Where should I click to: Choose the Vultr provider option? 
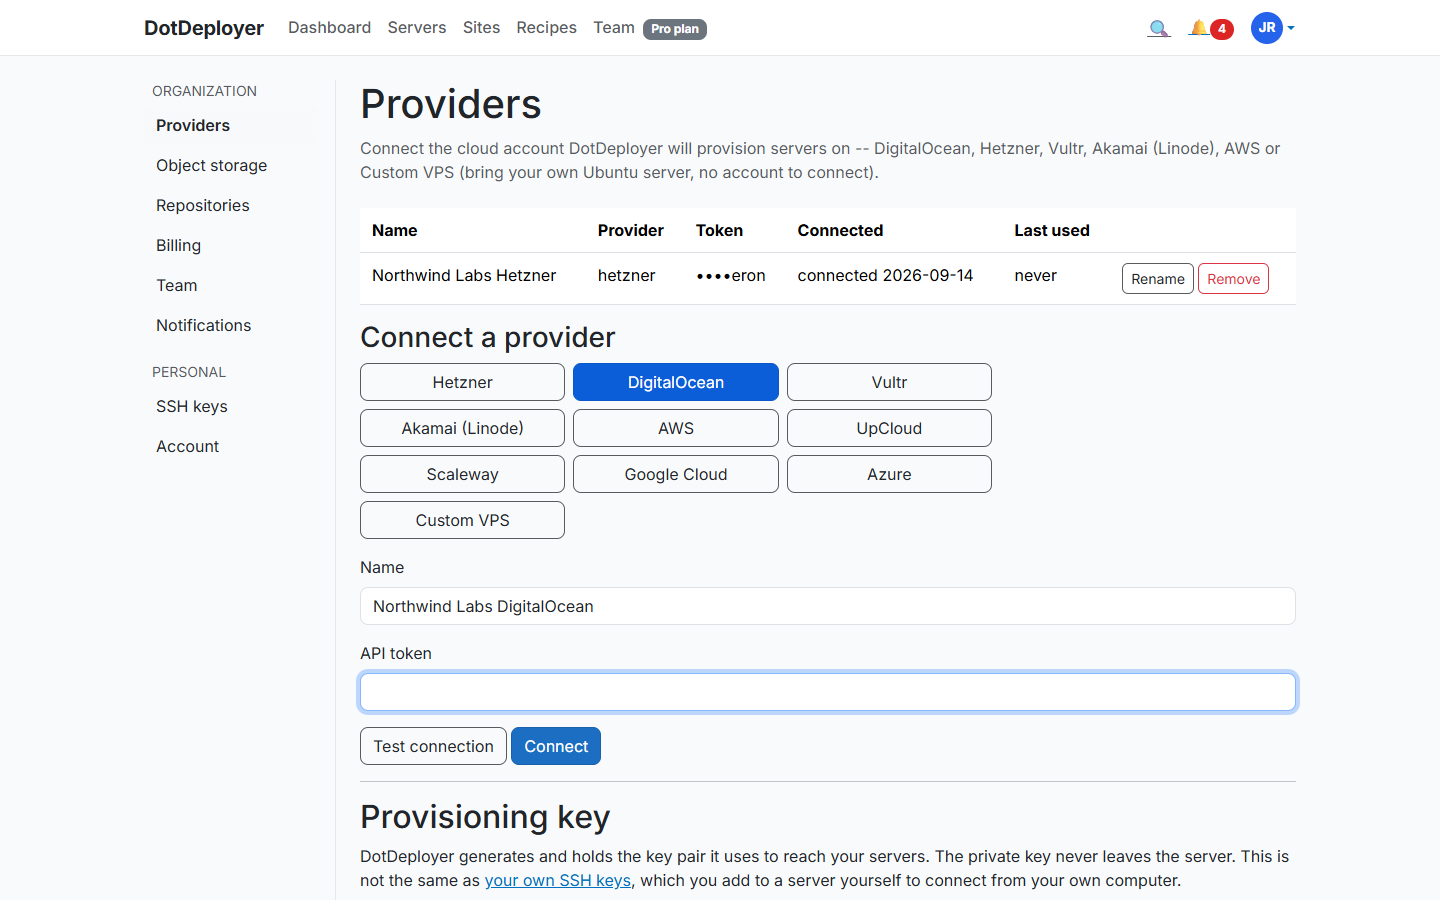click(889, 382)
